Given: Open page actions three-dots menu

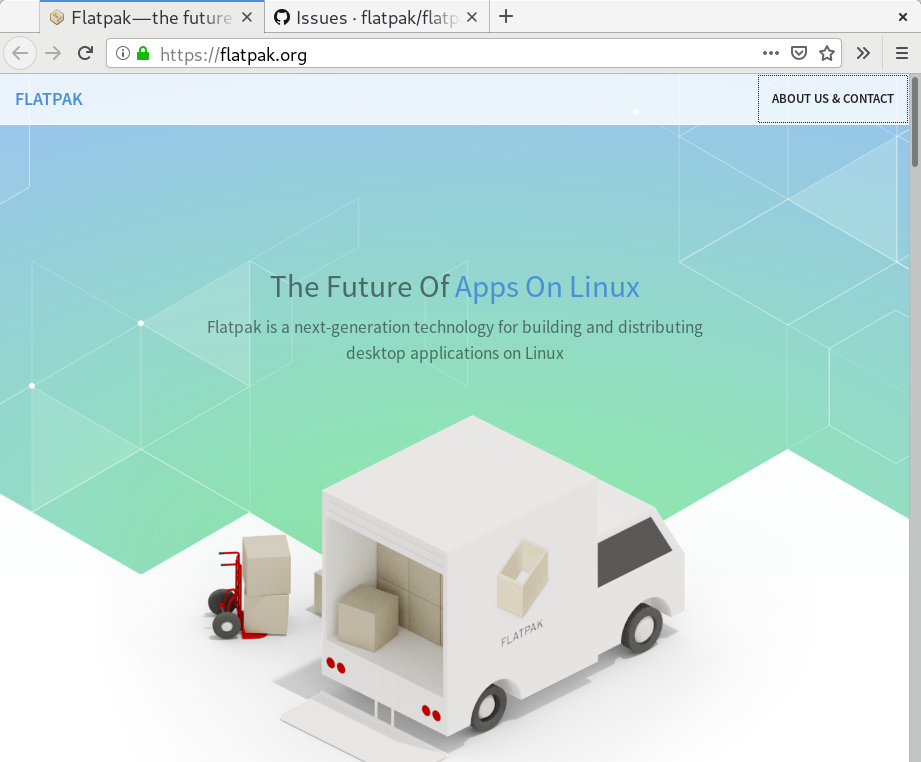Looking at the screenshot, I should point(771,53).
